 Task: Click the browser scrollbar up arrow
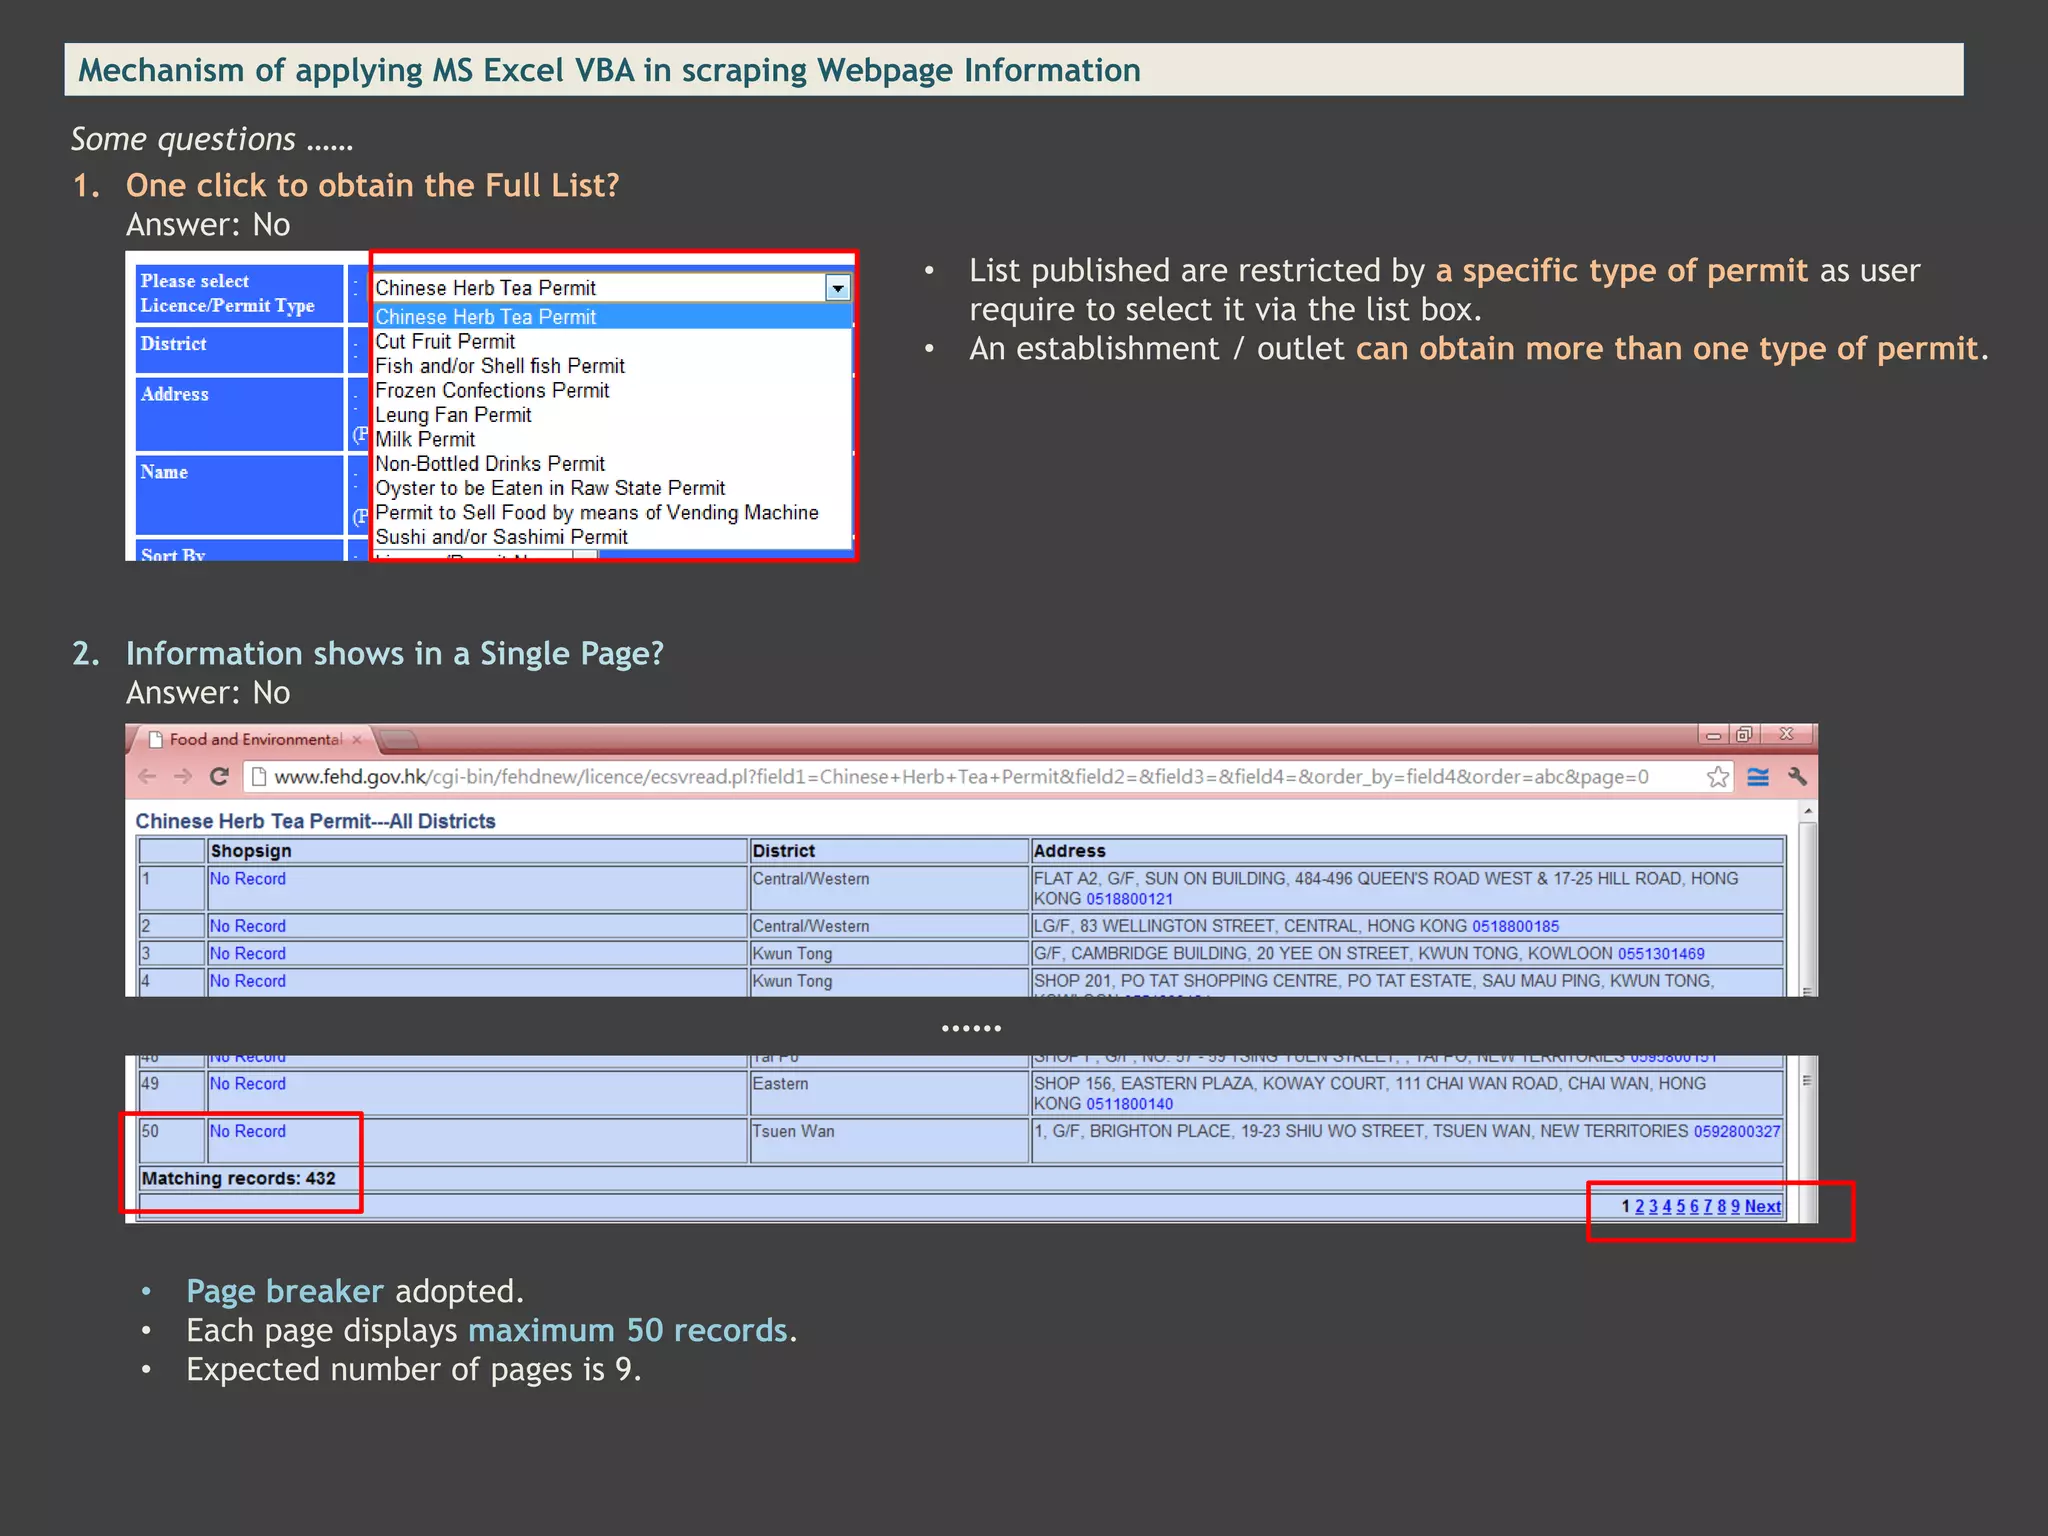[1807, 809]
